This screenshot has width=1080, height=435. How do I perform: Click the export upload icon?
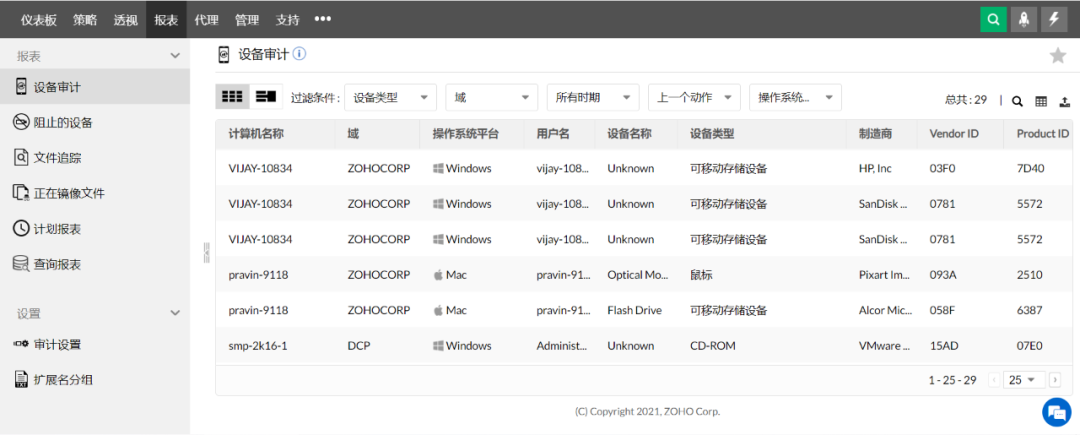tap(1064, 101)
